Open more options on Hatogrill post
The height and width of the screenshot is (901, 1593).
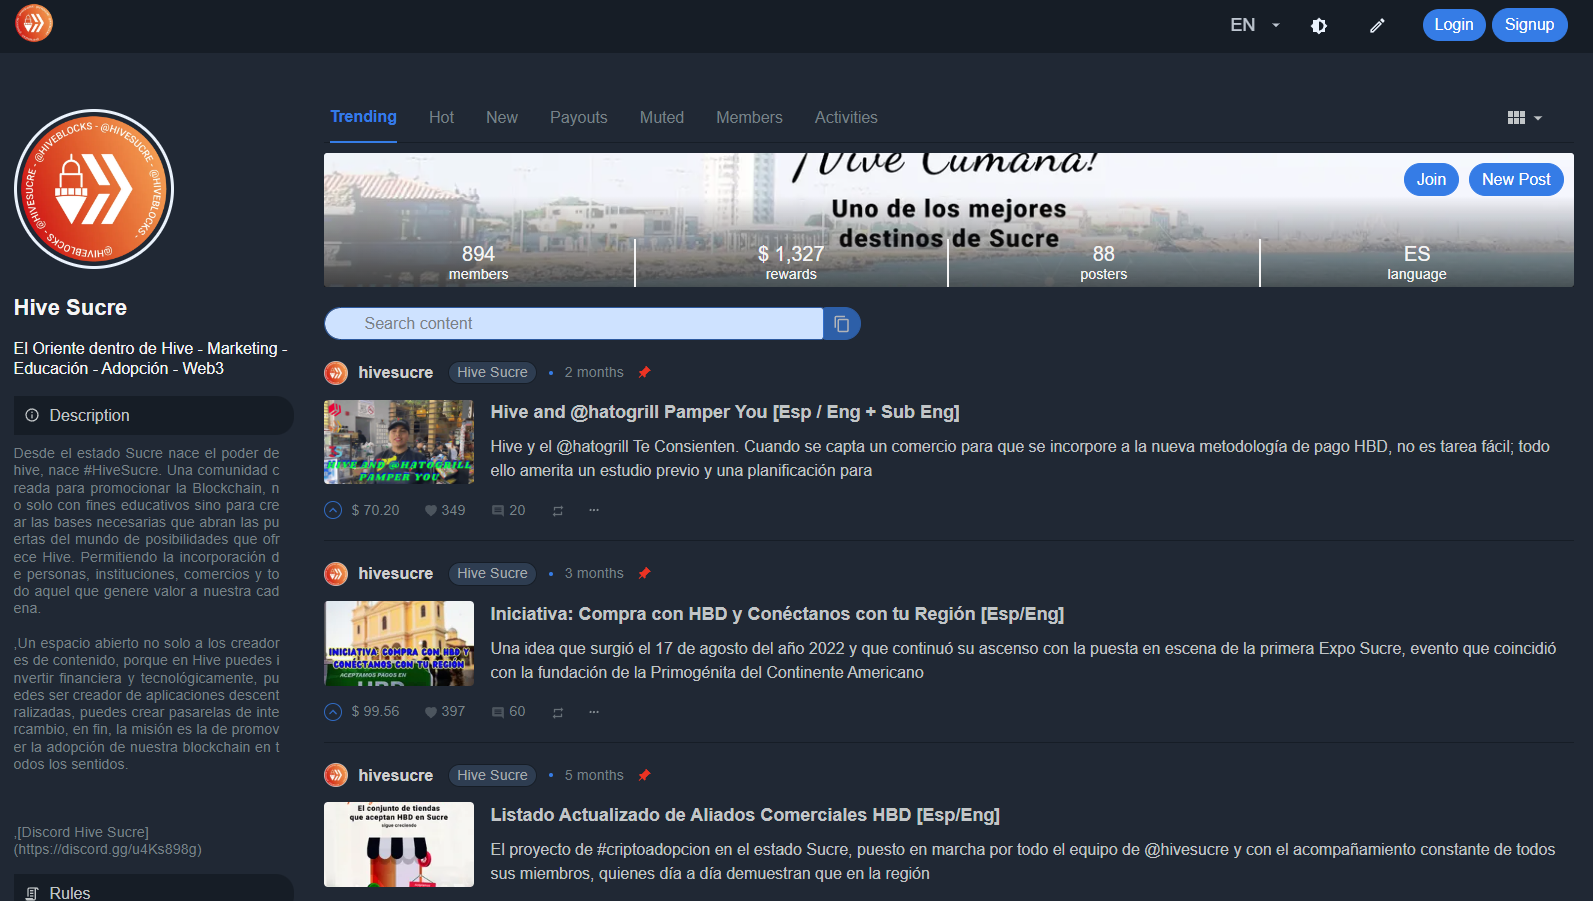[x=594, y=510]
